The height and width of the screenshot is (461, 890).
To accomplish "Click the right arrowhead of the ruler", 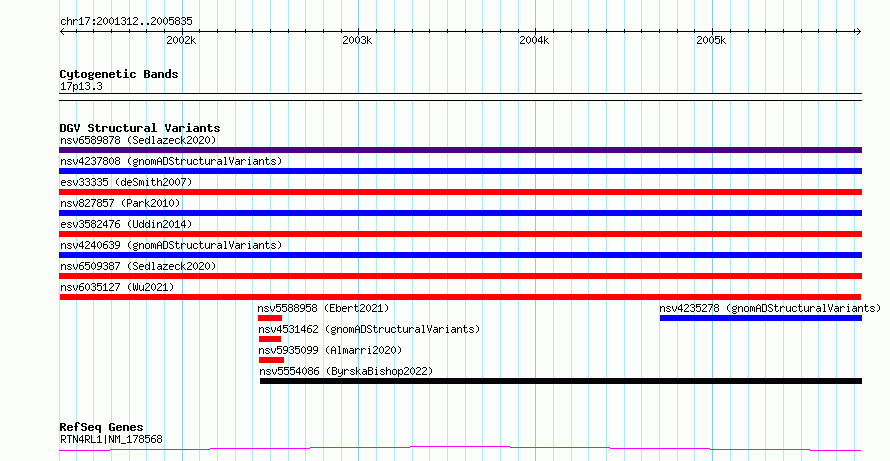I will click(x=858, y=32).
